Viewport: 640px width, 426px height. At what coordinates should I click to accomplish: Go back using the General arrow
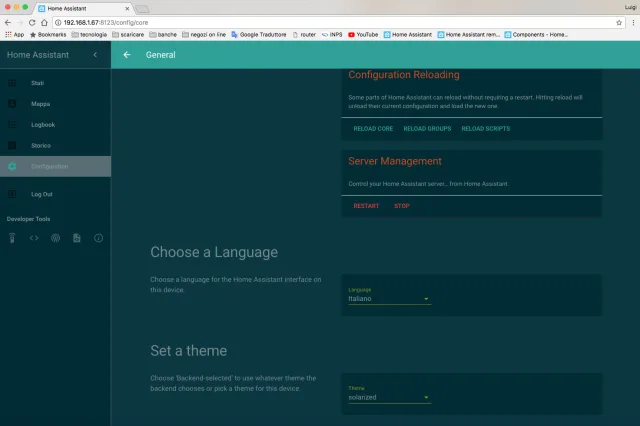click(x=127, y=55)
